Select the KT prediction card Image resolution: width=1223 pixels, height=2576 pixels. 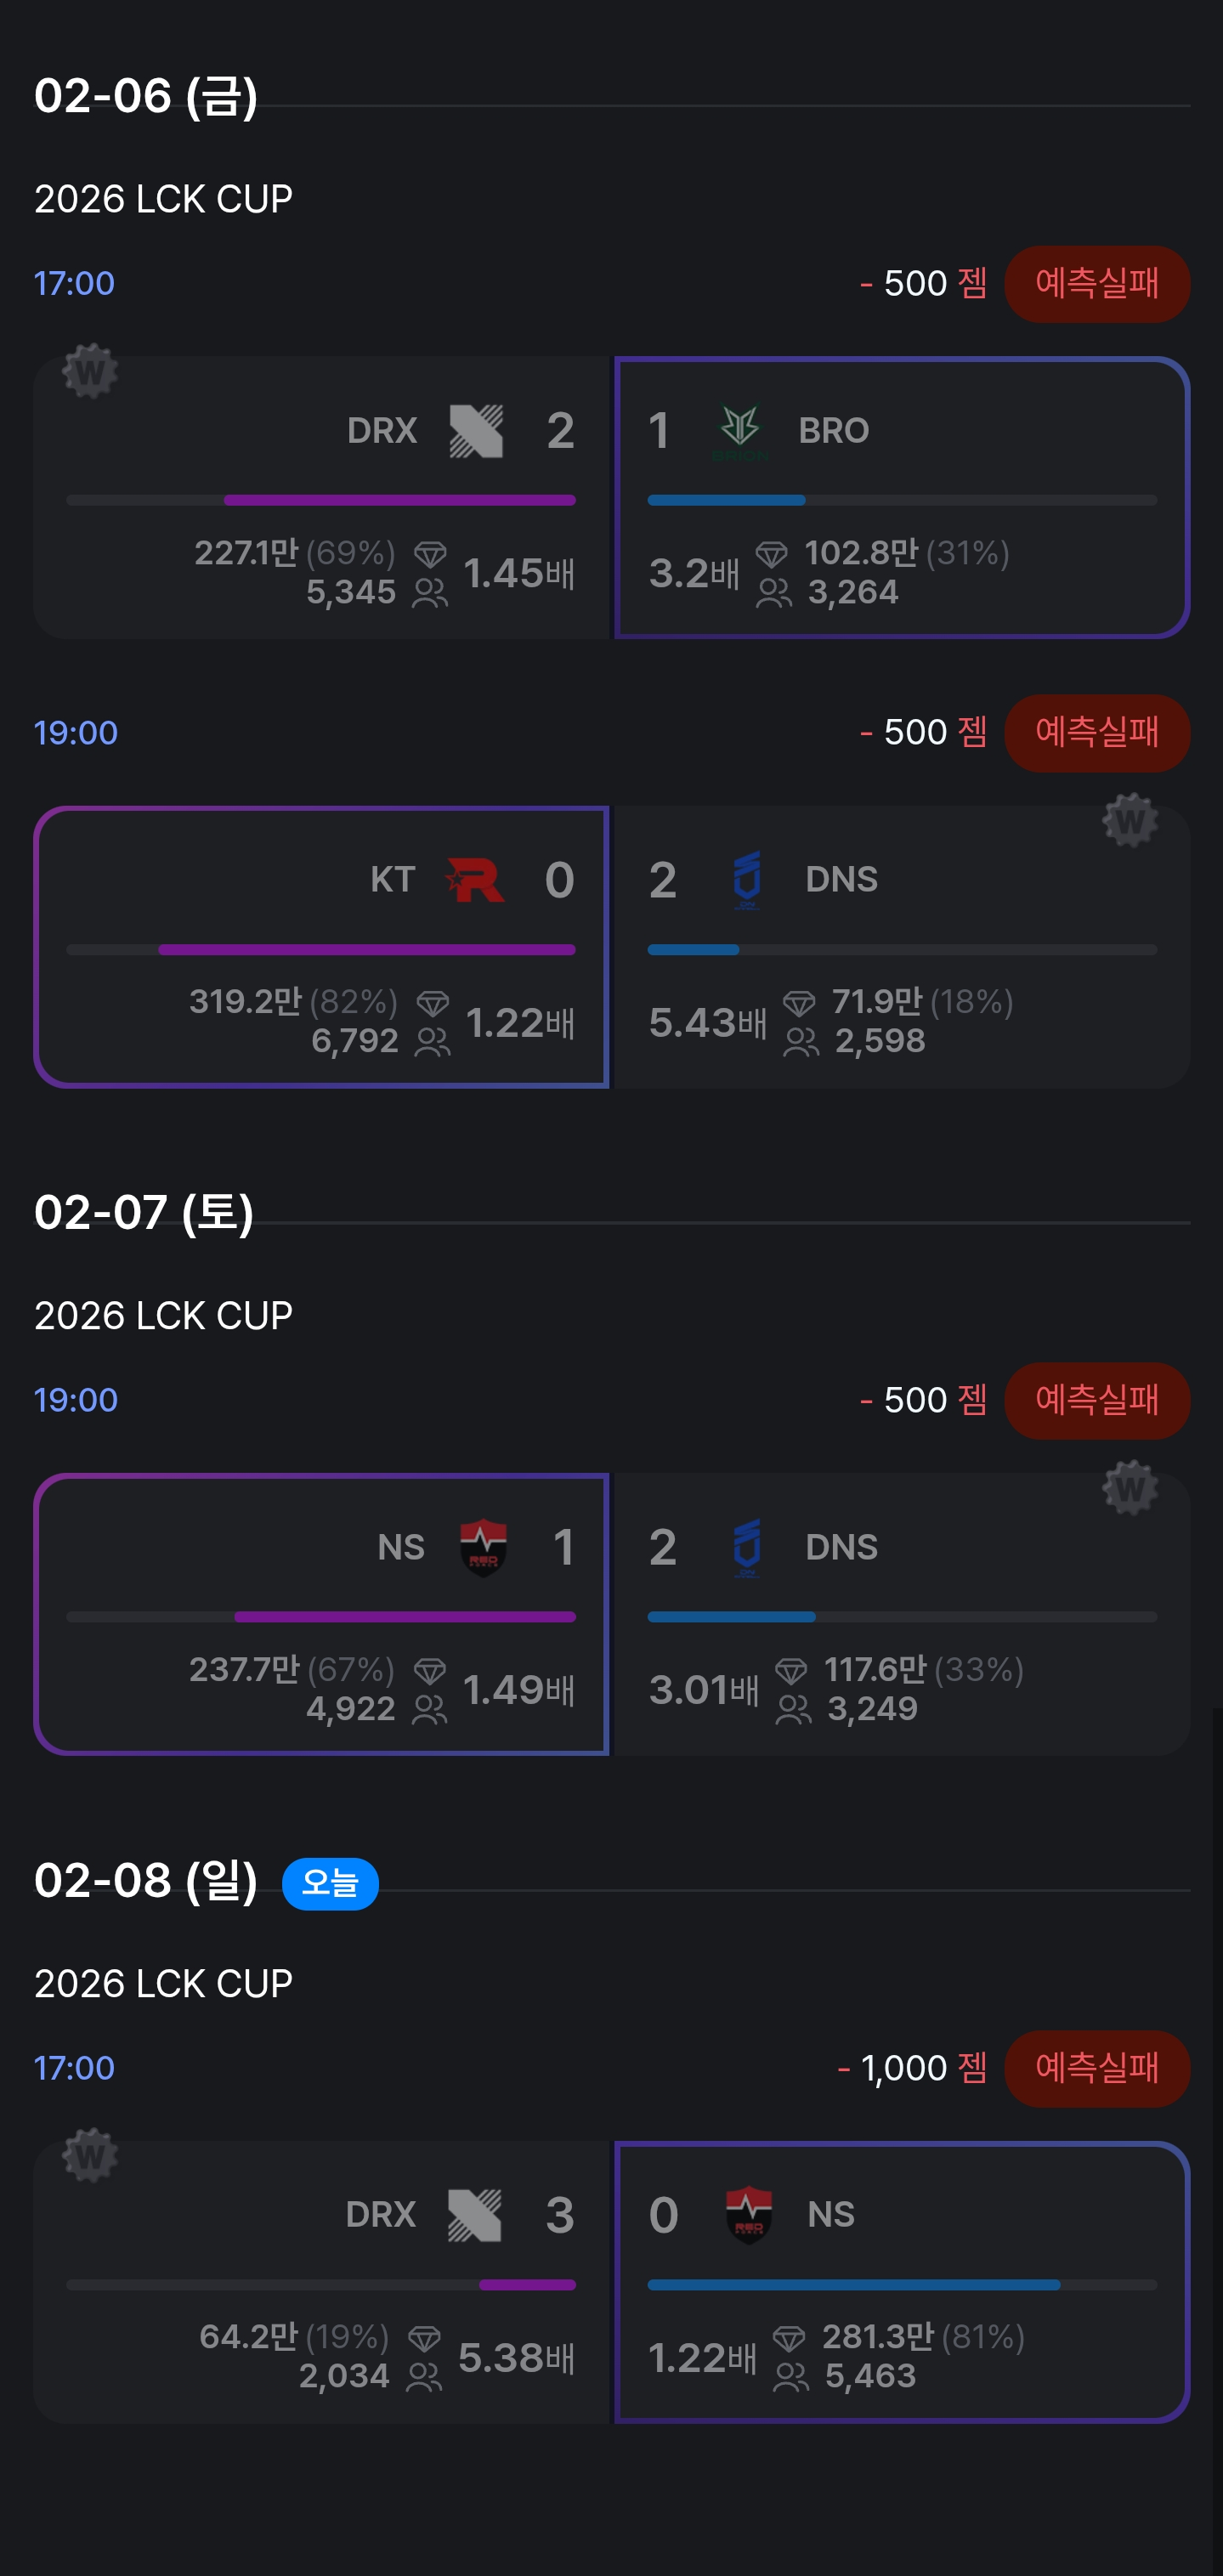[x=321, y=946]
